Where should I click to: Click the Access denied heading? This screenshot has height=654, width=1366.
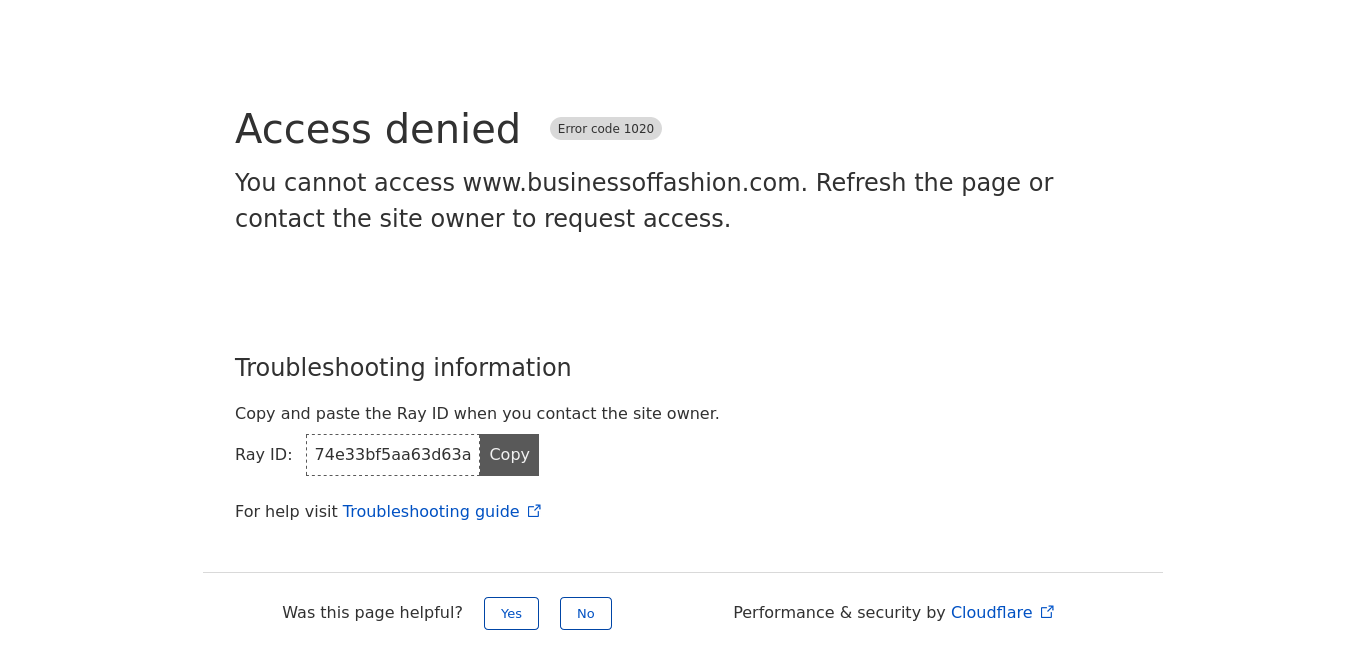377,130
